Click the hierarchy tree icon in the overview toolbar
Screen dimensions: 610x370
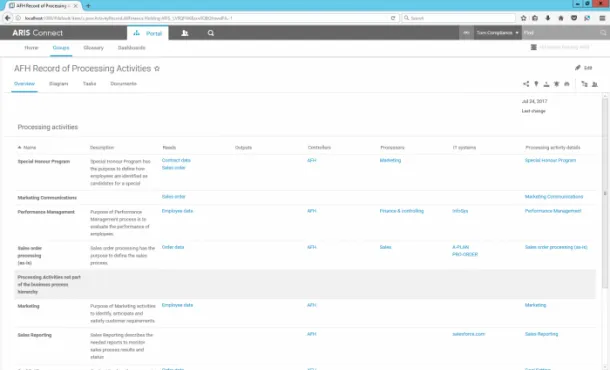click(x=584, y=84)
